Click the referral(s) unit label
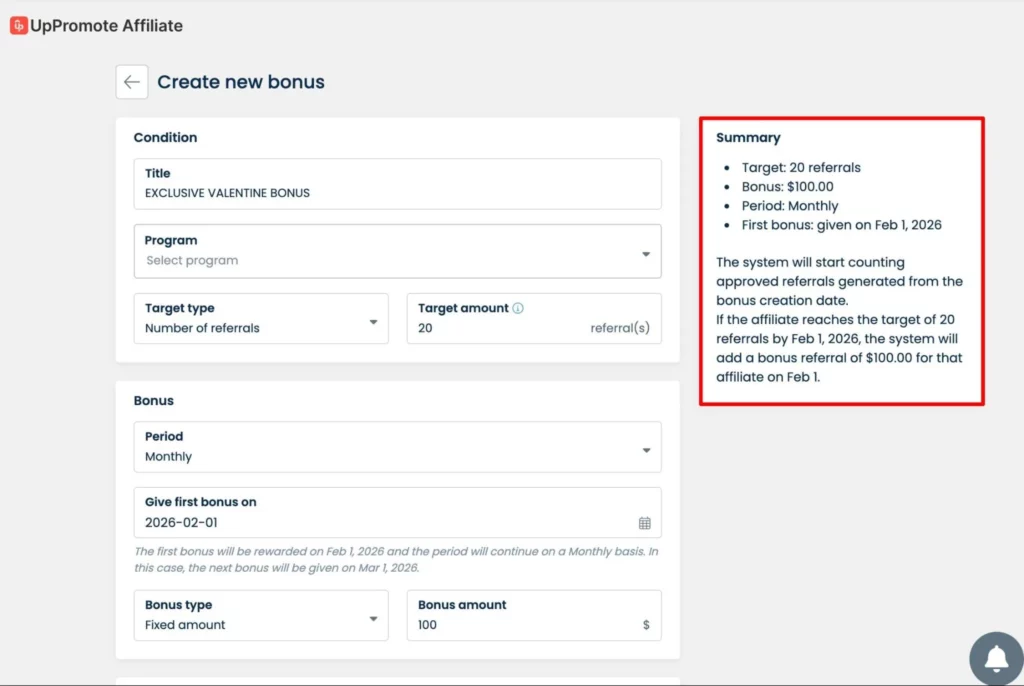This screenshot has width=1024, height=686. (x=620, y=328)
